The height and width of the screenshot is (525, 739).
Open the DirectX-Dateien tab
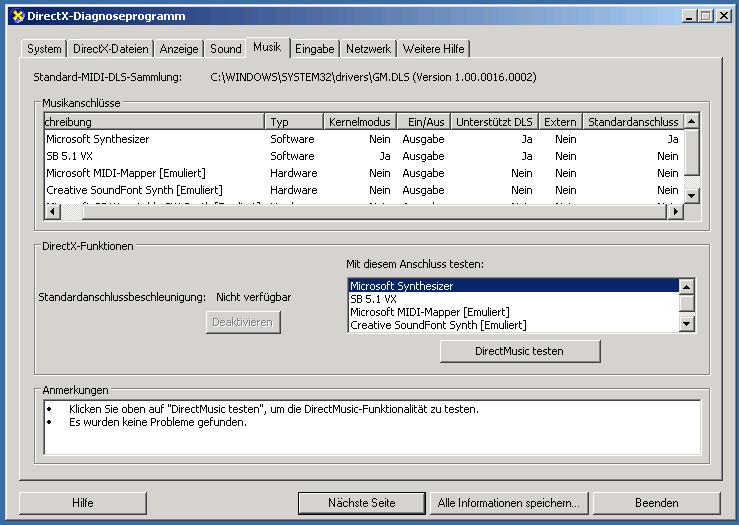(x=111, y=49)
